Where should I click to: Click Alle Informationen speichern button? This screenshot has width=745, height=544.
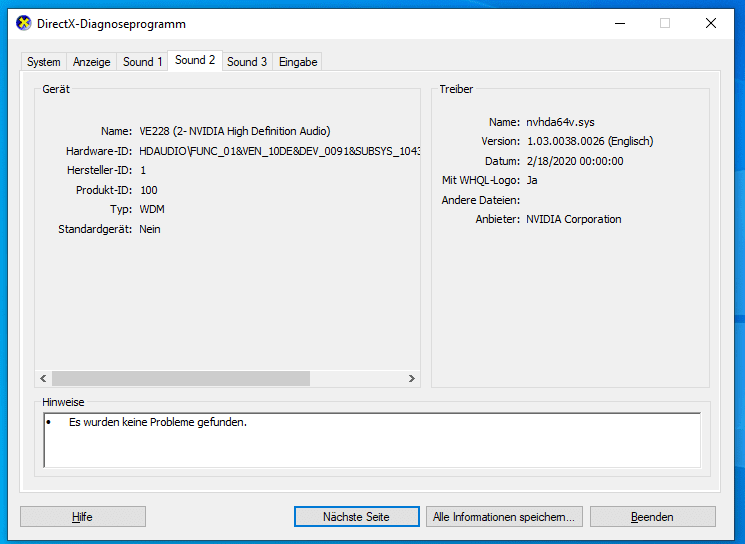(504, 516)
